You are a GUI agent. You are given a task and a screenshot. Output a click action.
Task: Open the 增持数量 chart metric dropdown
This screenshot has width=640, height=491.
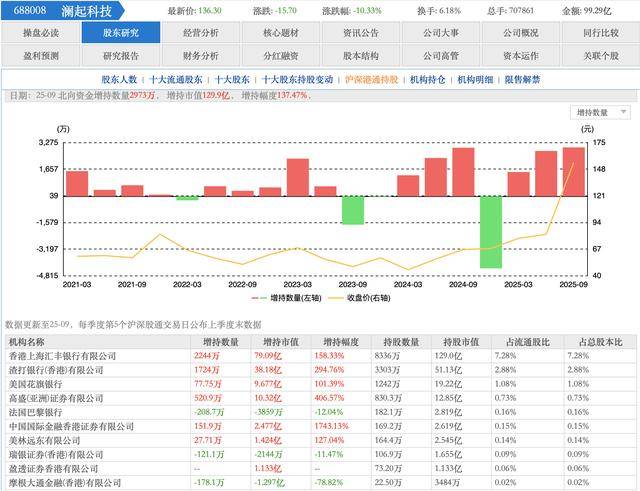click(600, 112)
